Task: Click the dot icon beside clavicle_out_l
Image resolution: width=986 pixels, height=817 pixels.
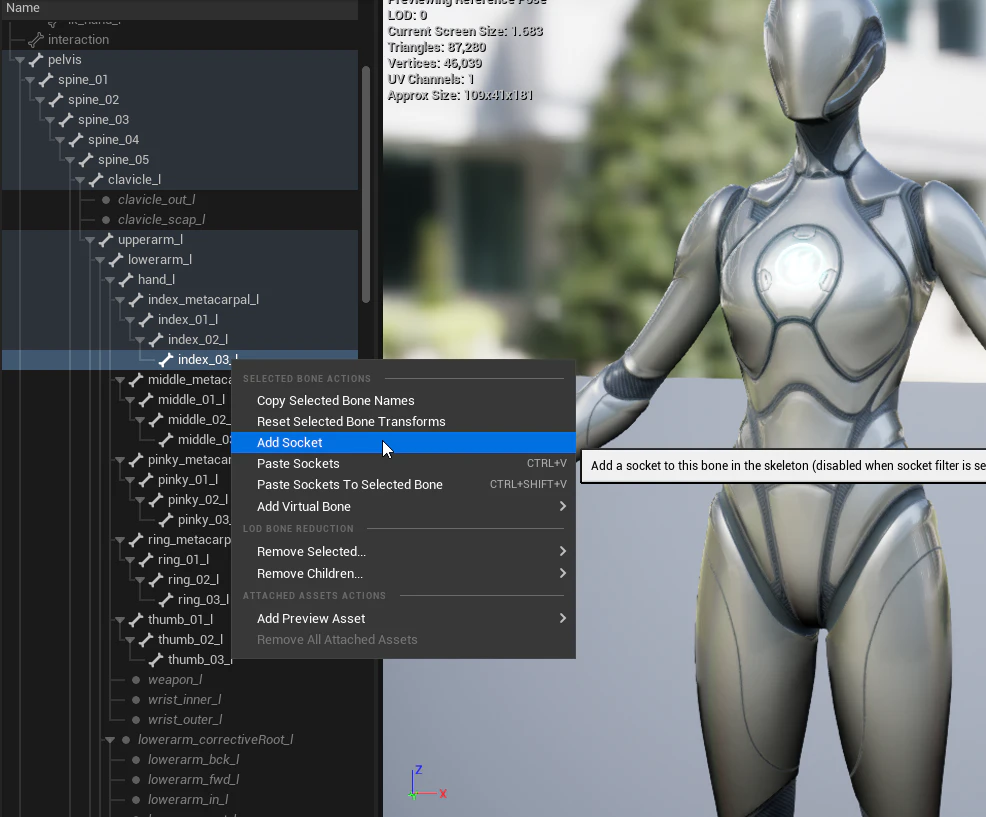Action: [106, 200]
